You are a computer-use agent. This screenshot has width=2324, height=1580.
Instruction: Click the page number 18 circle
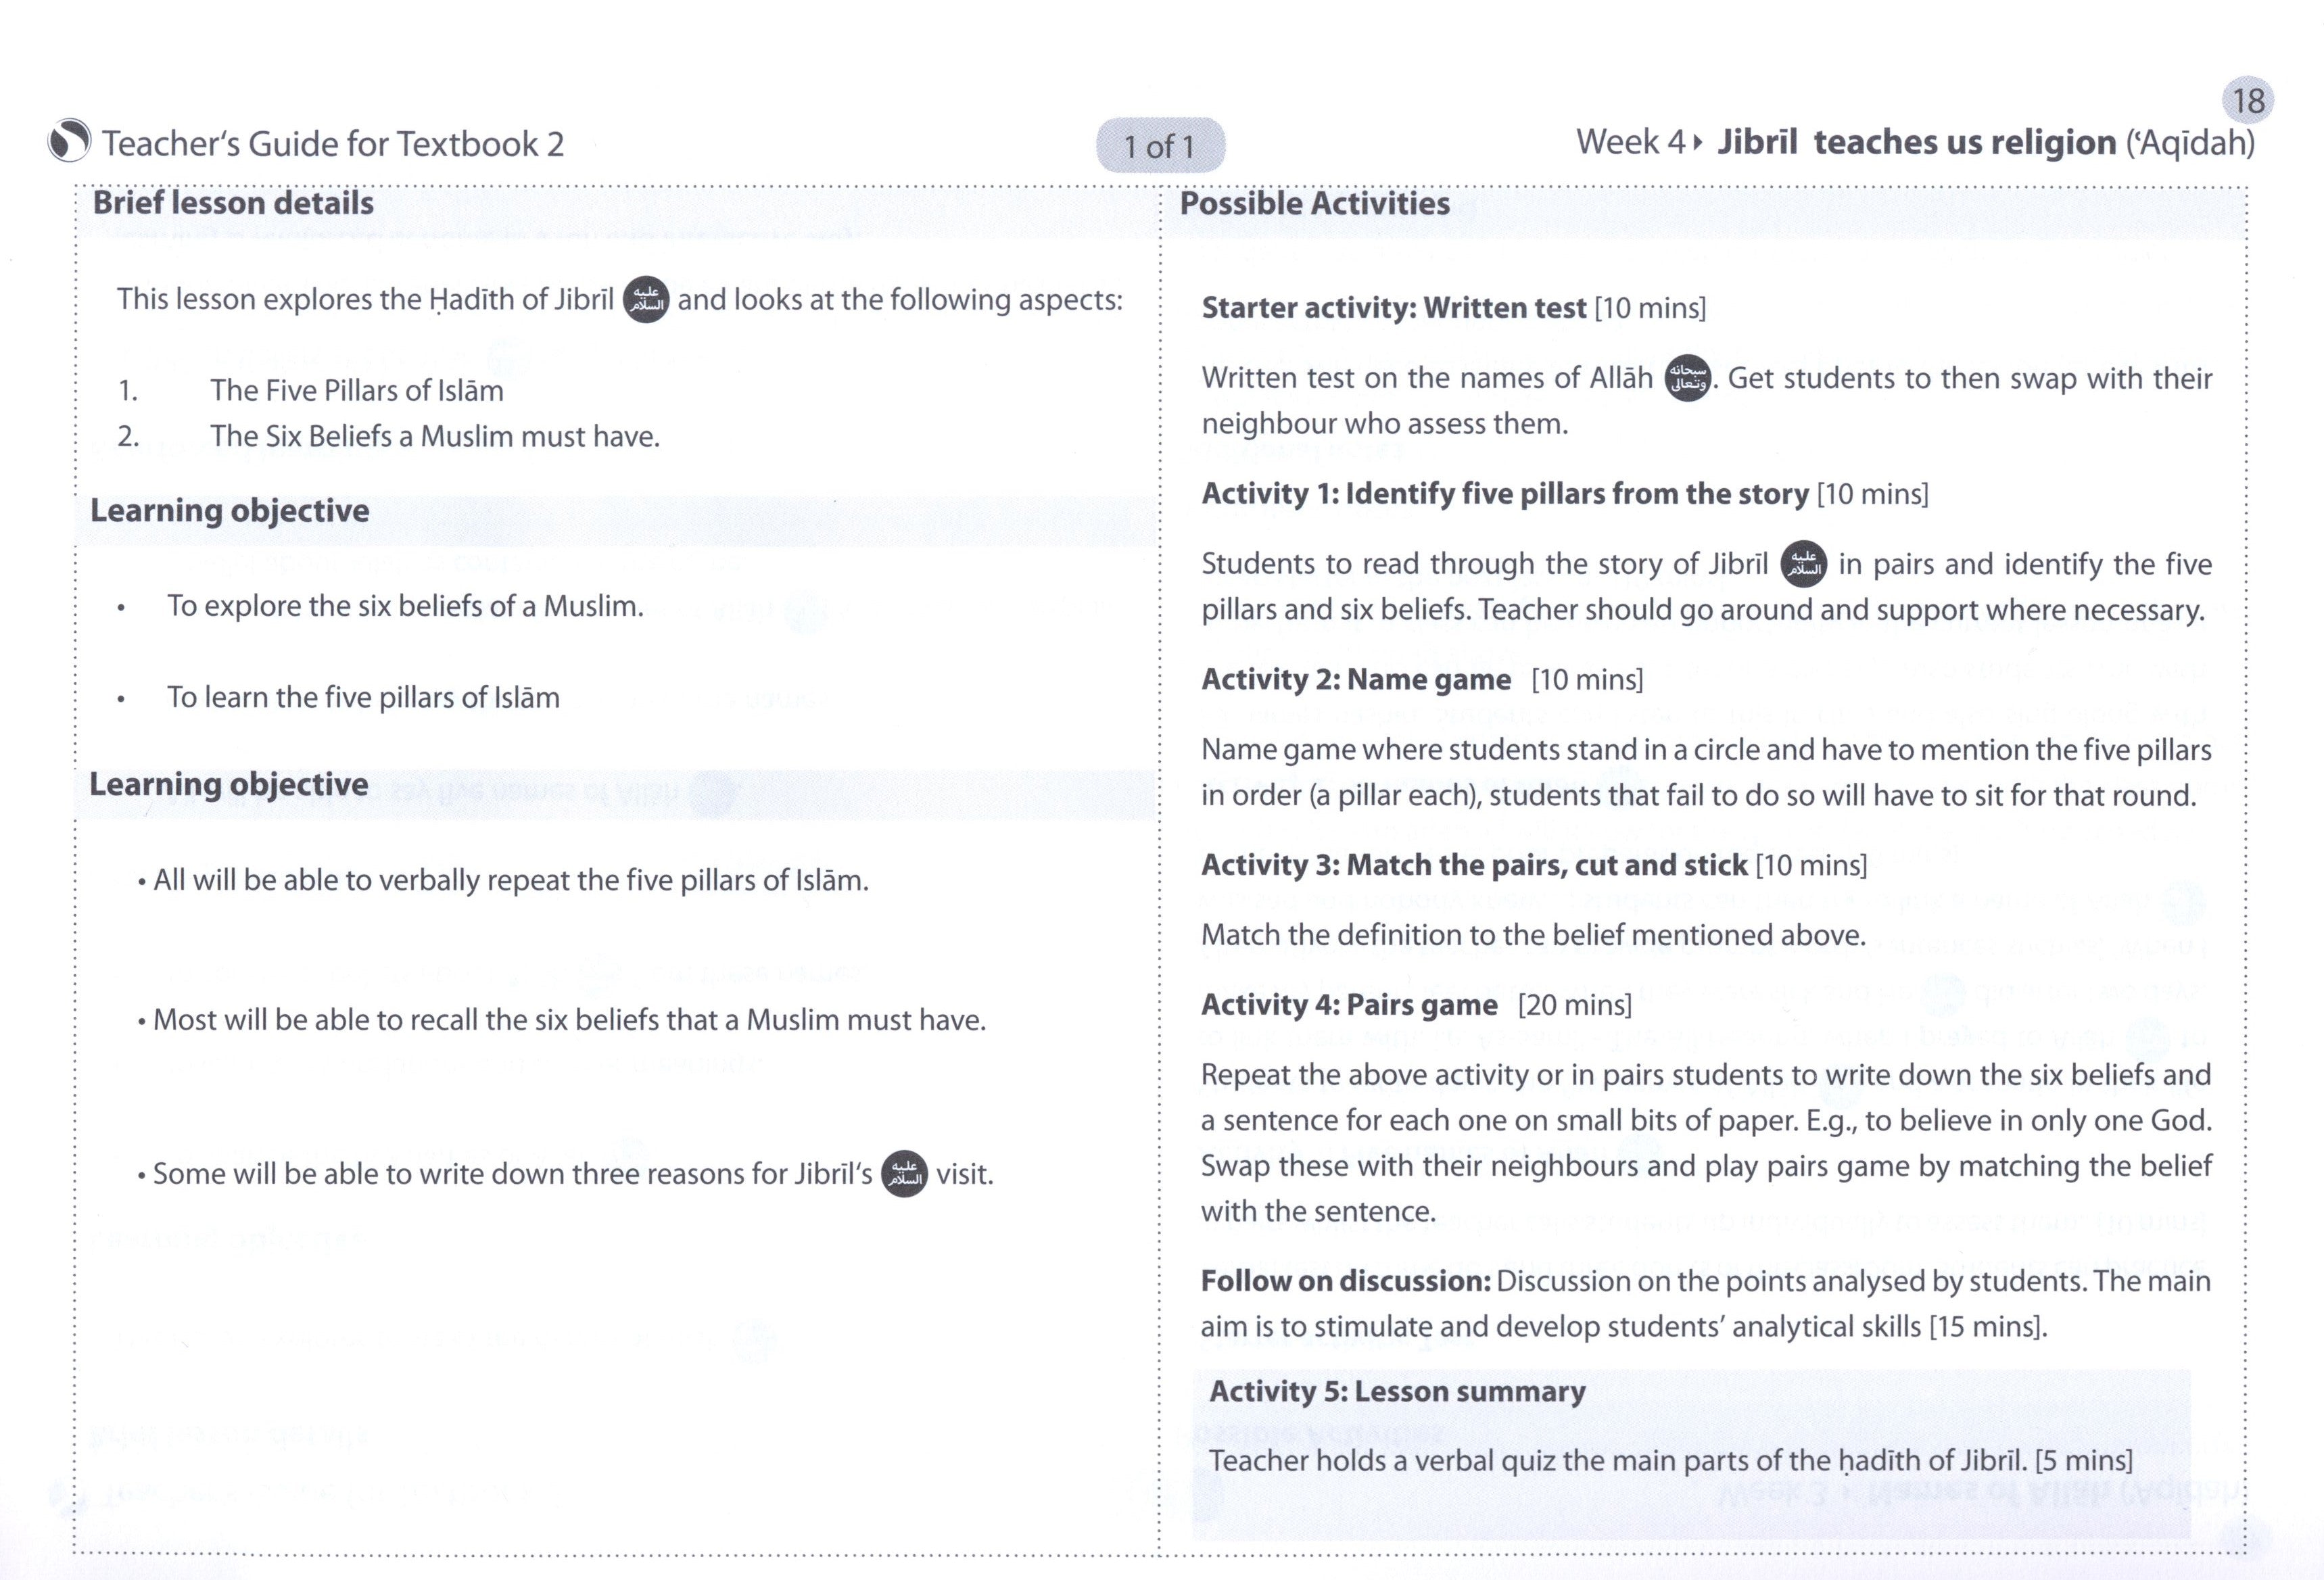[x=2248, y=100]
